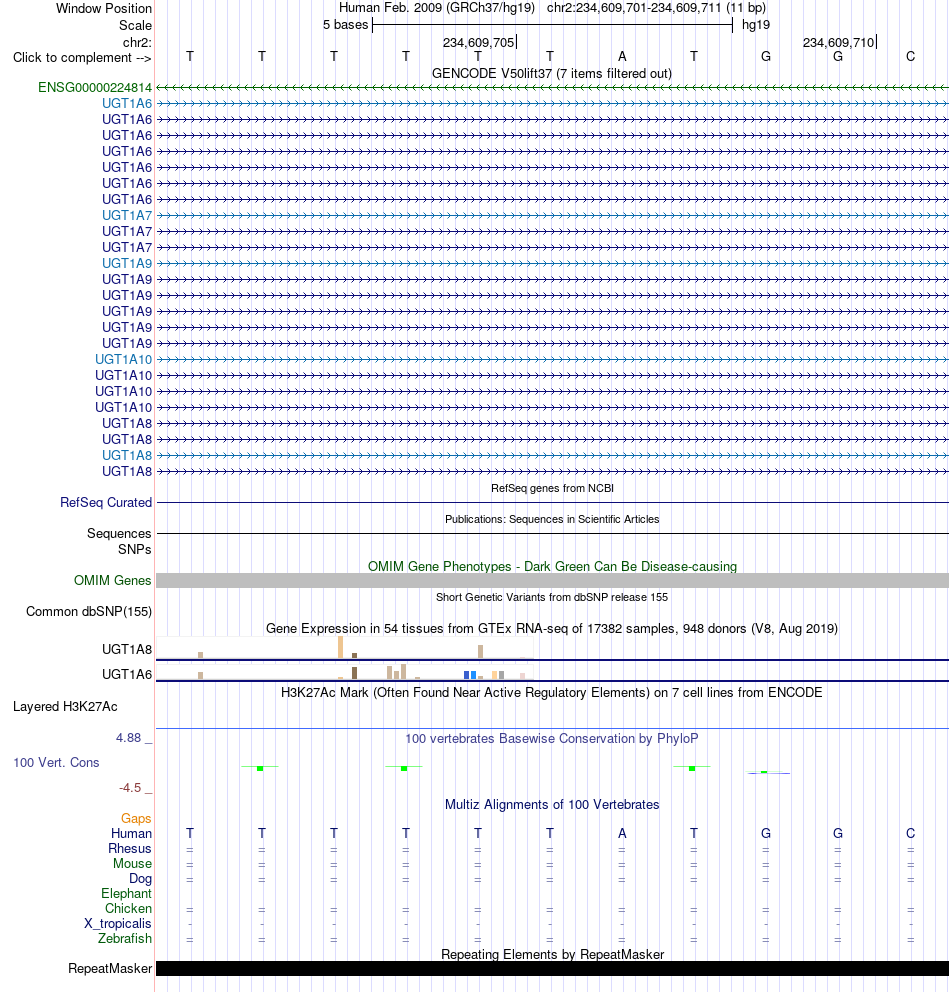Click the orange Gaps label
The height and width of the screenshot is (992, 950).
click(136, 819)
